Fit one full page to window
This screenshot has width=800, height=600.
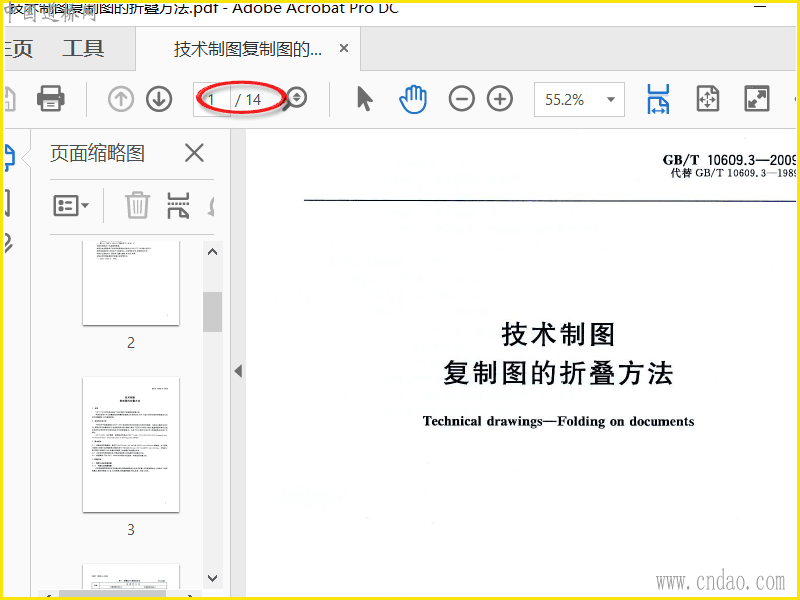708,99
